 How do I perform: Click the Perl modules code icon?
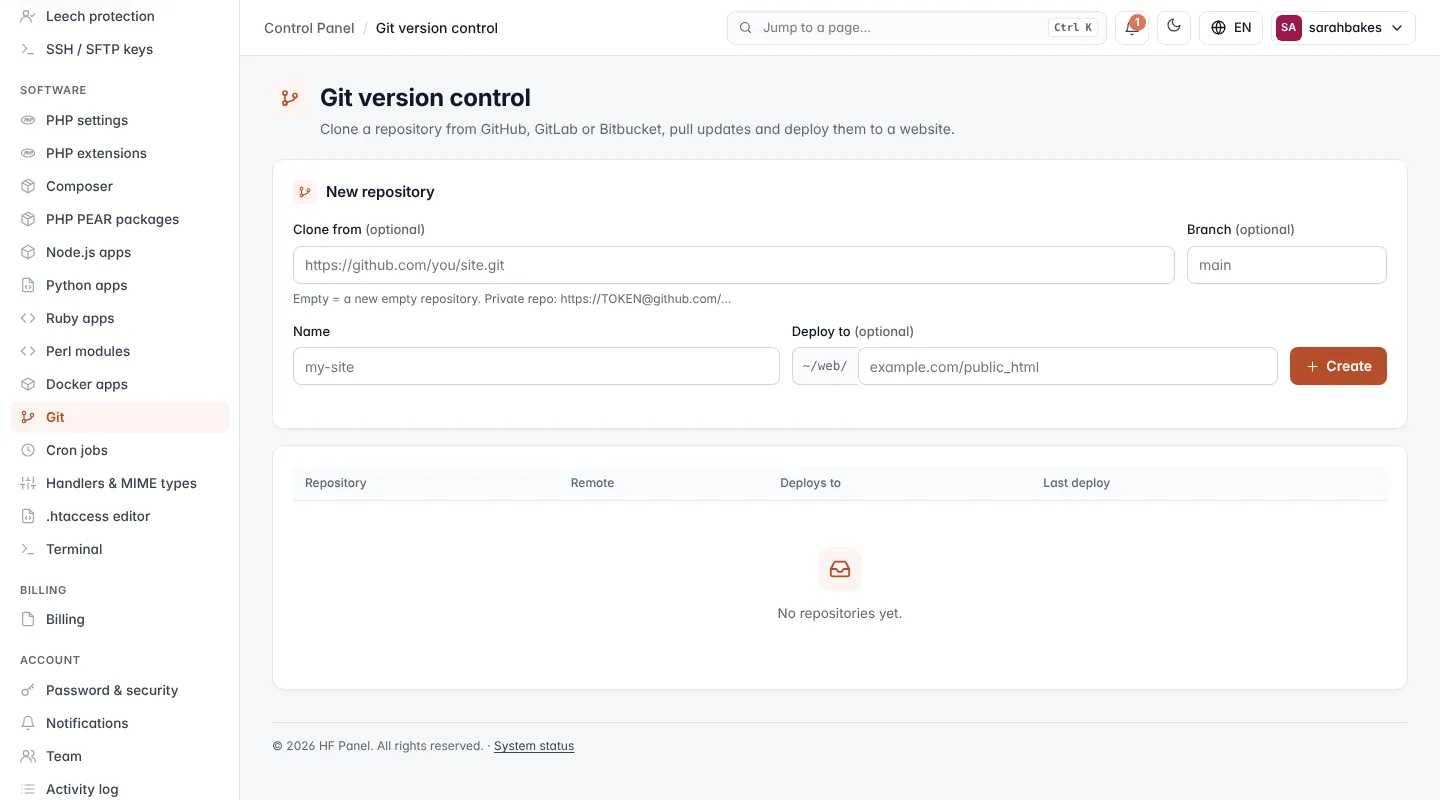(28, 351)
